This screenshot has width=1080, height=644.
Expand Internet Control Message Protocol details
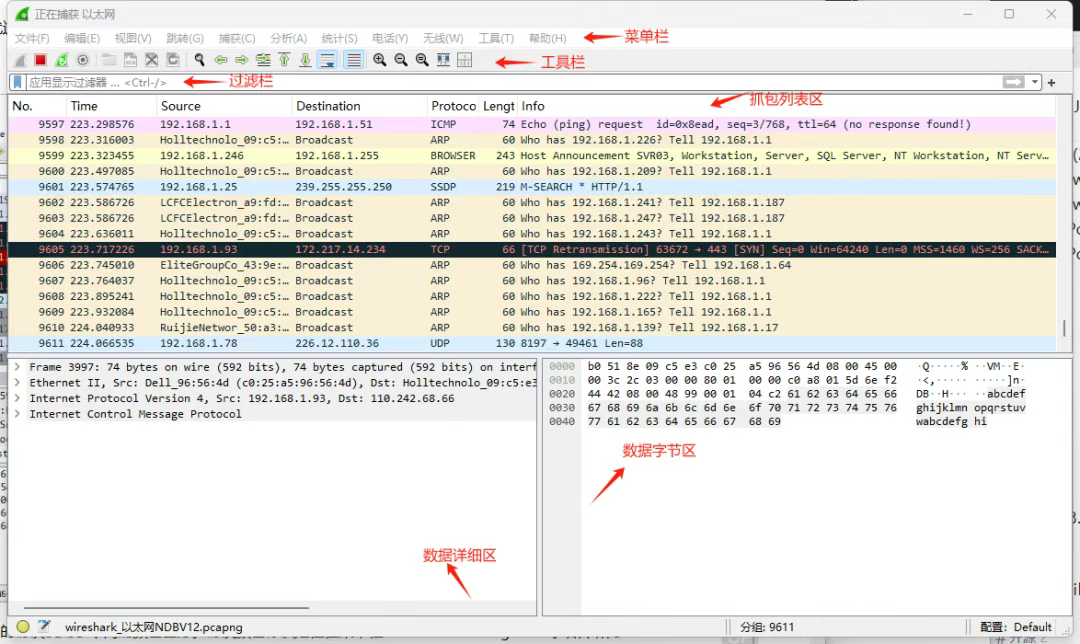coord(17,414)
